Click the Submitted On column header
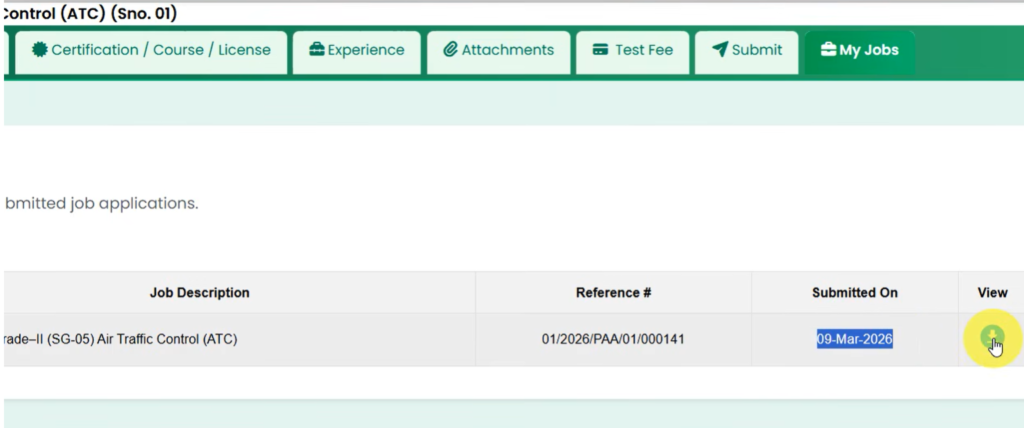 coord(854,293)
